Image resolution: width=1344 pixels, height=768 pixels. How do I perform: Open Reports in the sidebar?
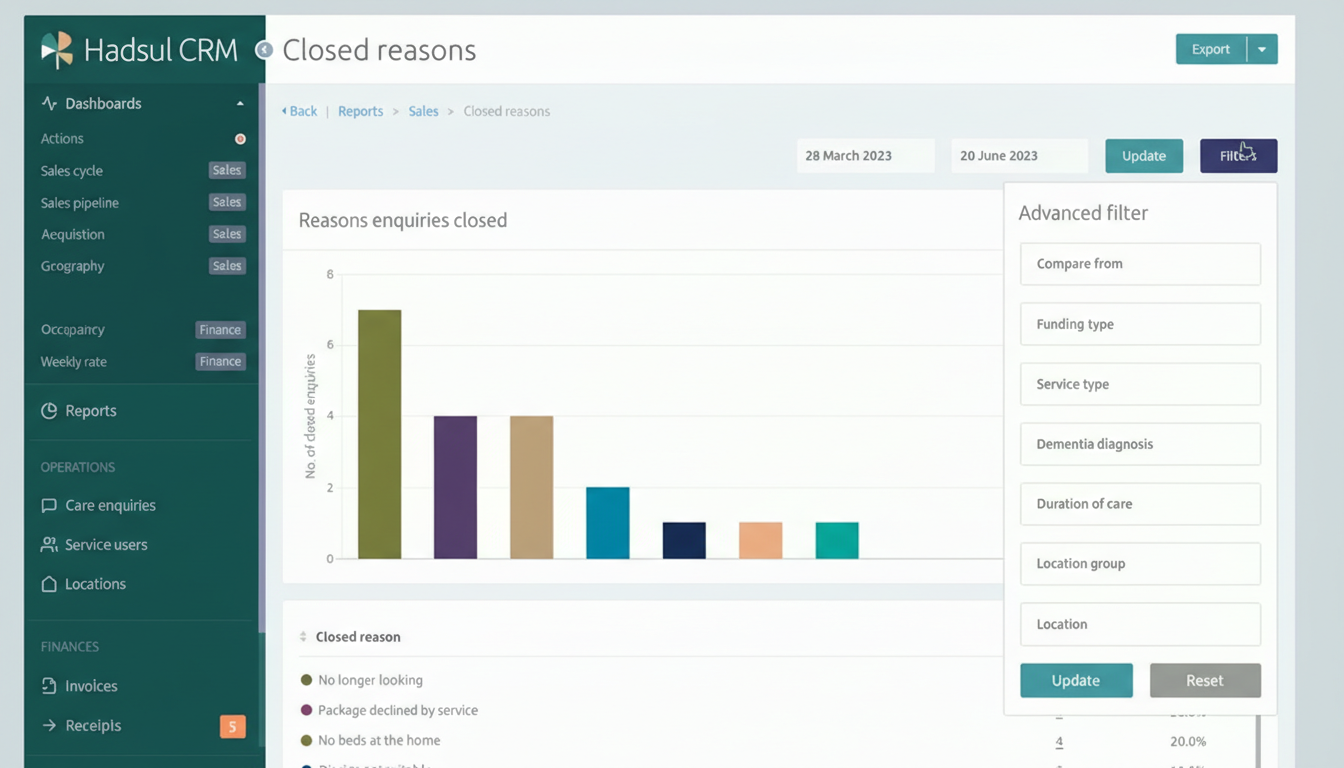pos(91,411)
